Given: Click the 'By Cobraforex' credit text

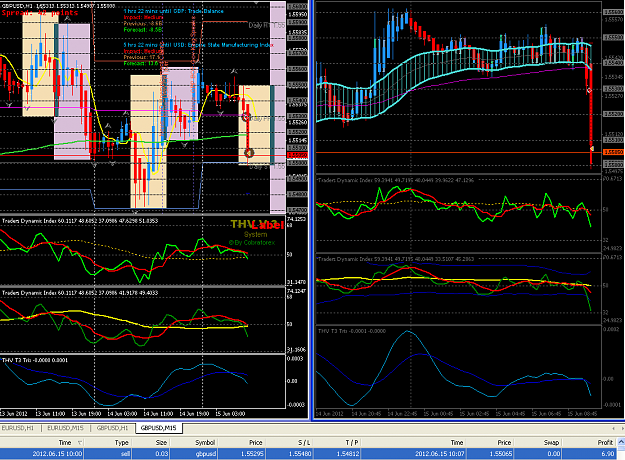Looking at the screenshot, I should [x=252, y=242].
